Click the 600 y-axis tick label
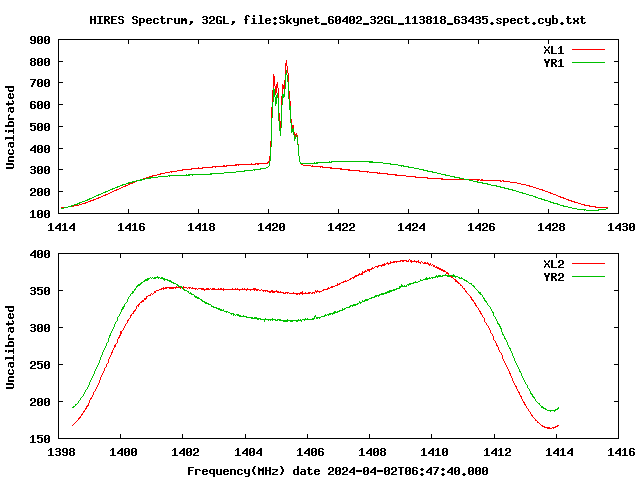640x480 pixels. pyautogui.click(x=40, y=105)
